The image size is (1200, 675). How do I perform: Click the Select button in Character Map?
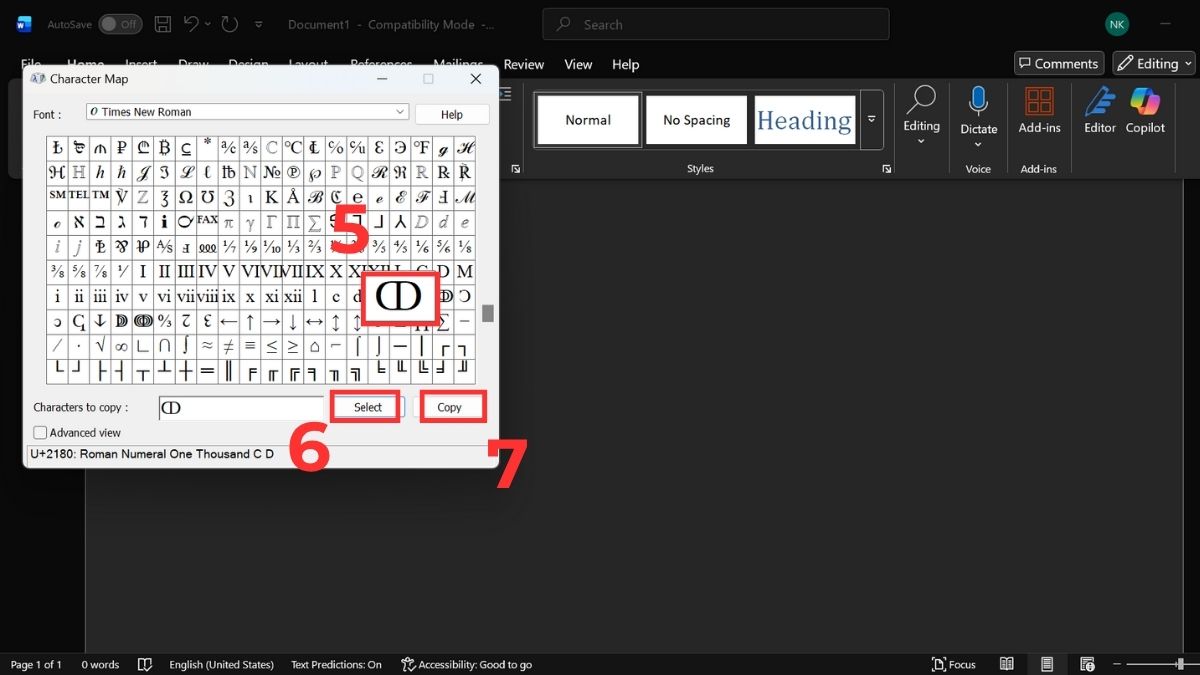[366, 406]
